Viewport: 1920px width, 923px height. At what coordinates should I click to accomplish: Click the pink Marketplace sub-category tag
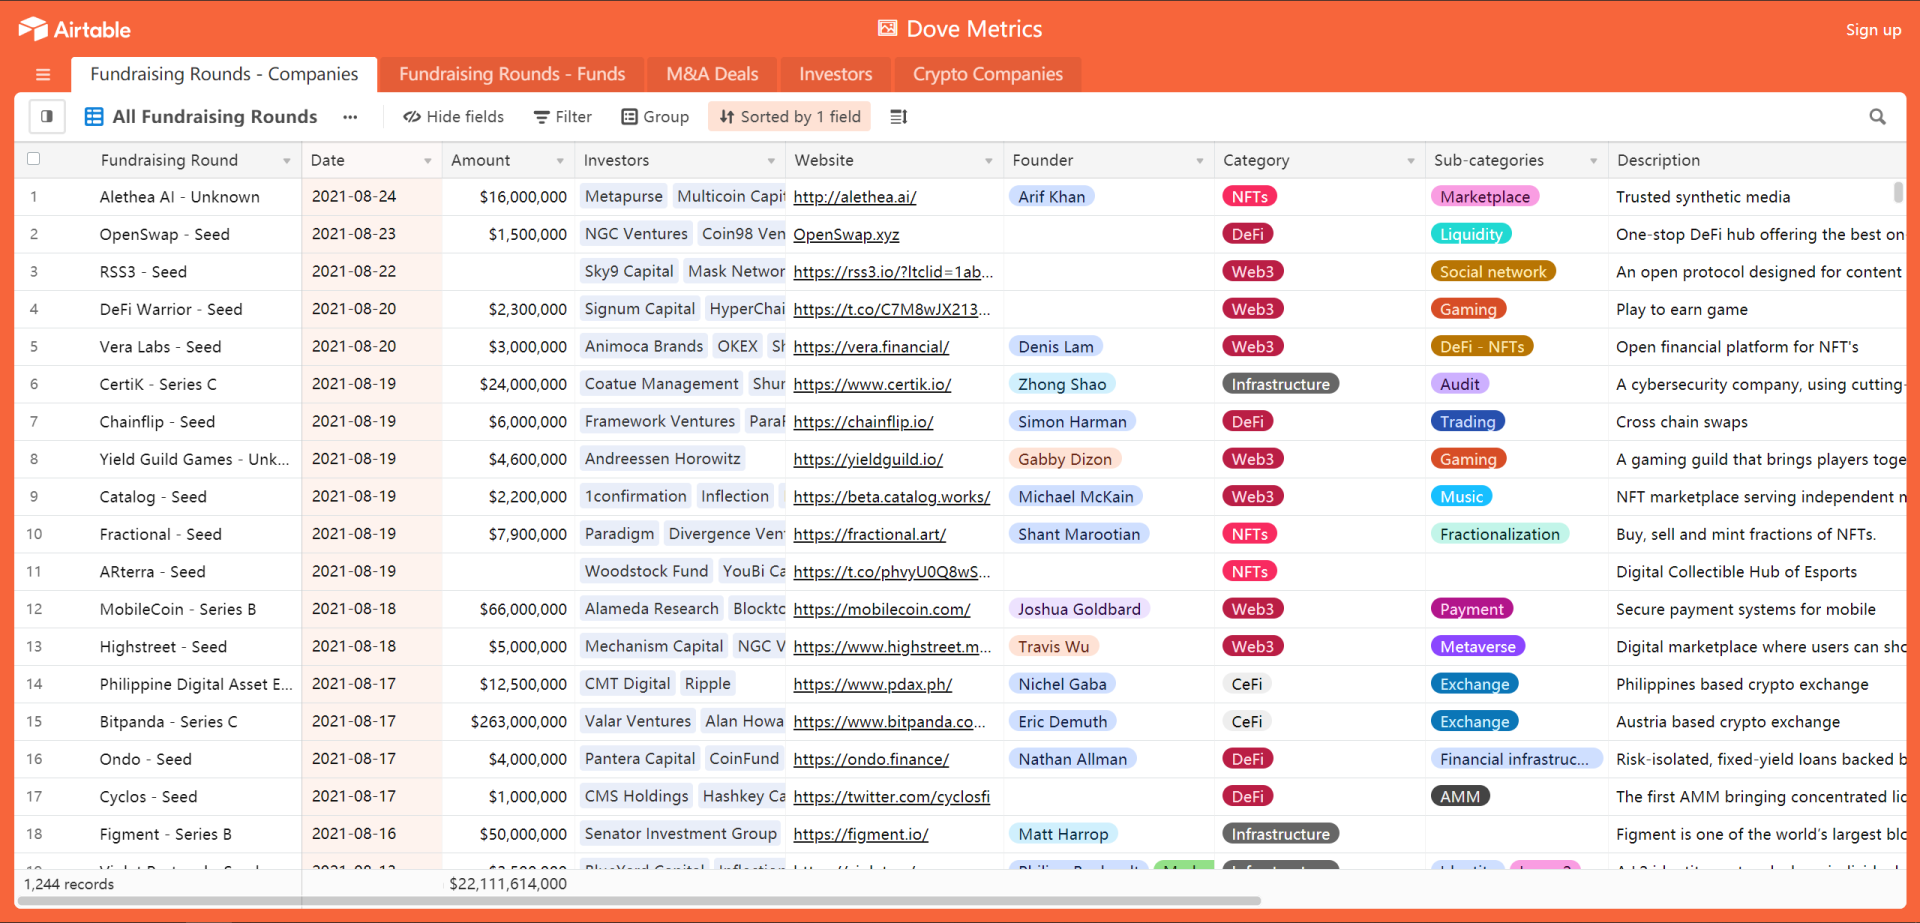coord(1485,197)
